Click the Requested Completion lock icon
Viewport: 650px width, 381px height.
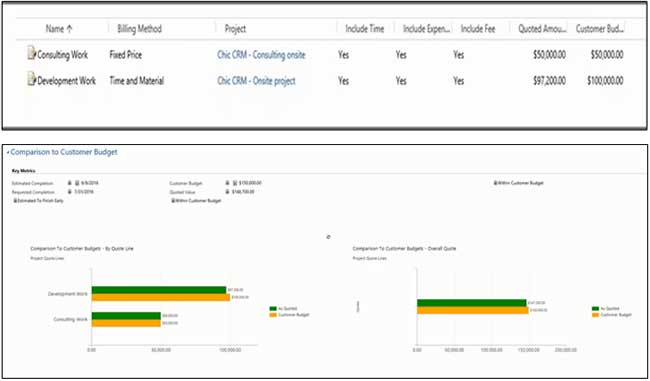coord(70,192)
